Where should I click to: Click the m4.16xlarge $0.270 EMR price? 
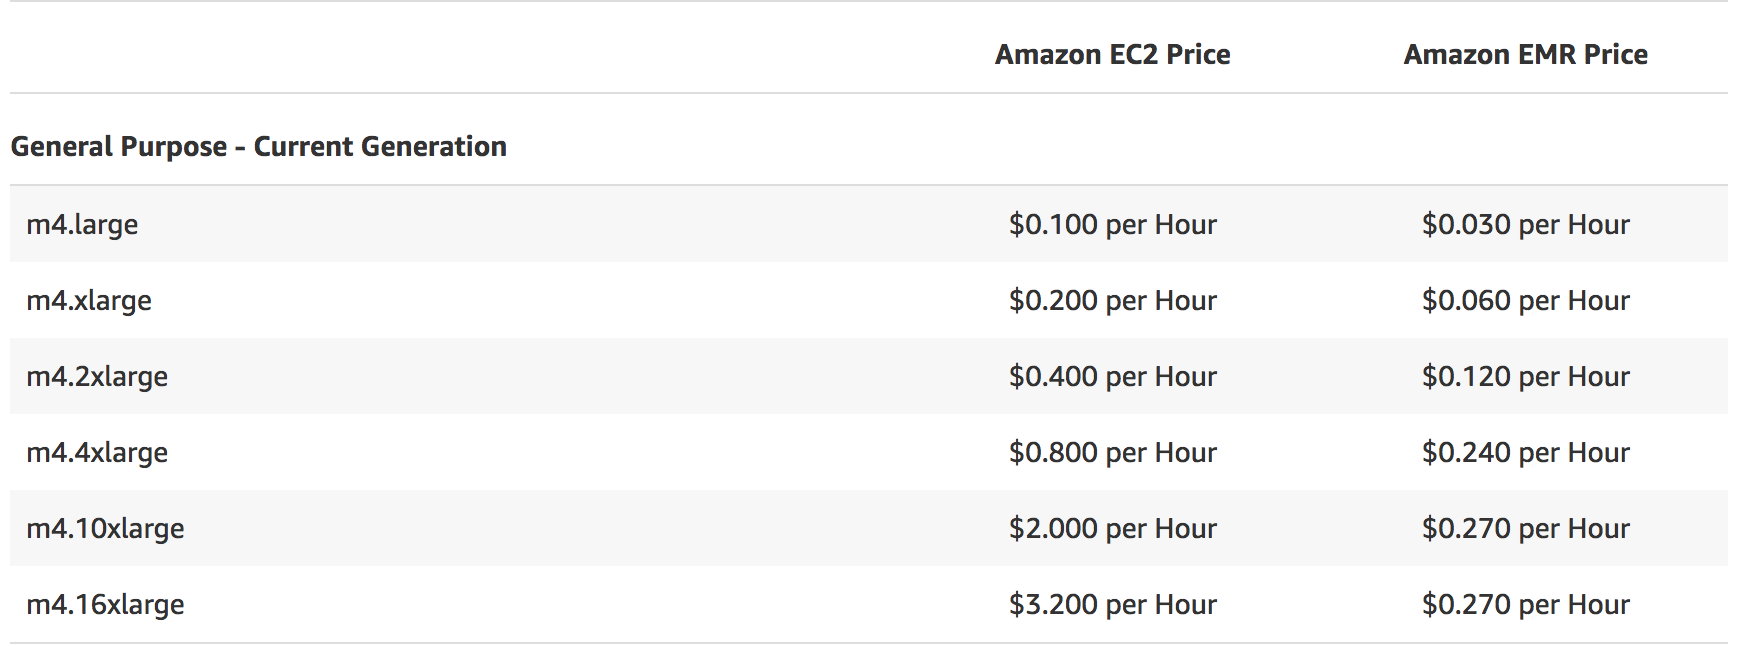pyautogui.click(x=1525, y=604)
